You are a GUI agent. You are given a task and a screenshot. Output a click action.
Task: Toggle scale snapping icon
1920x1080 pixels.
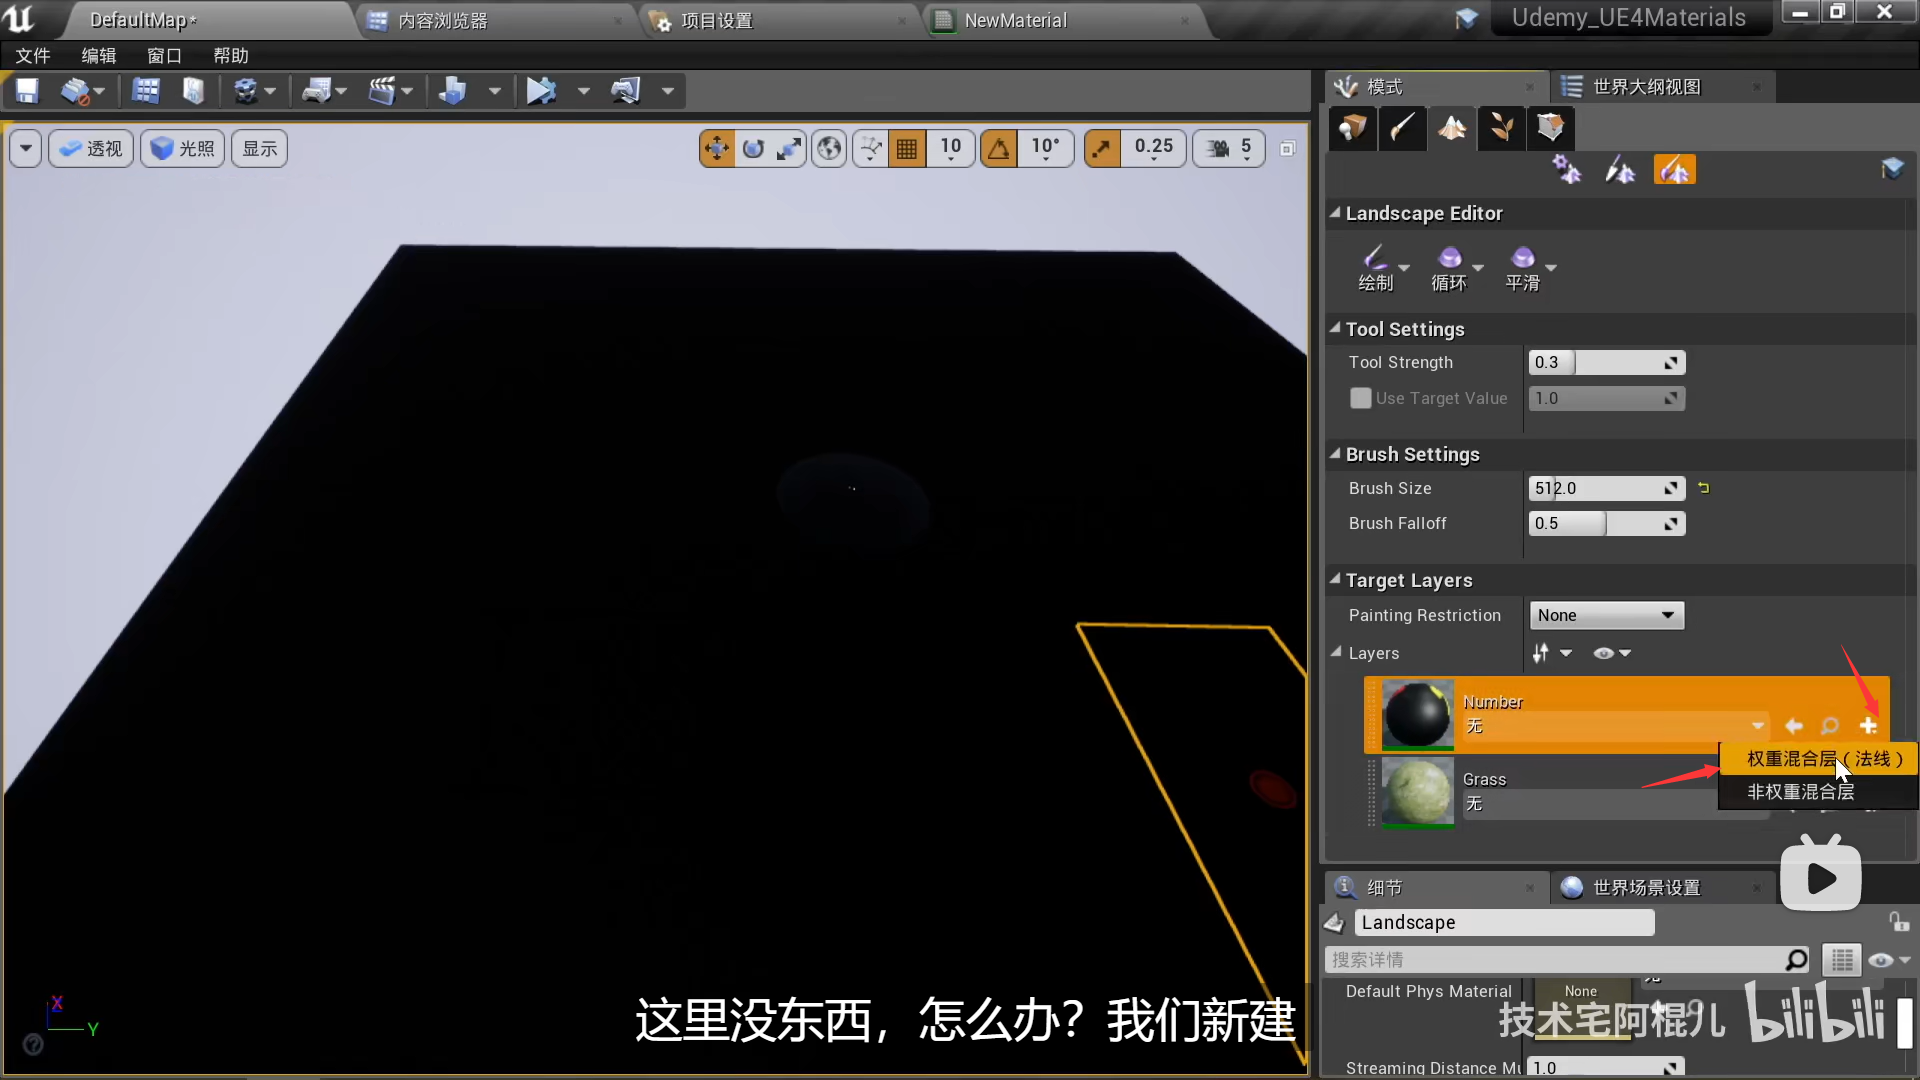pyautogui.click(x=1102, y=149)
